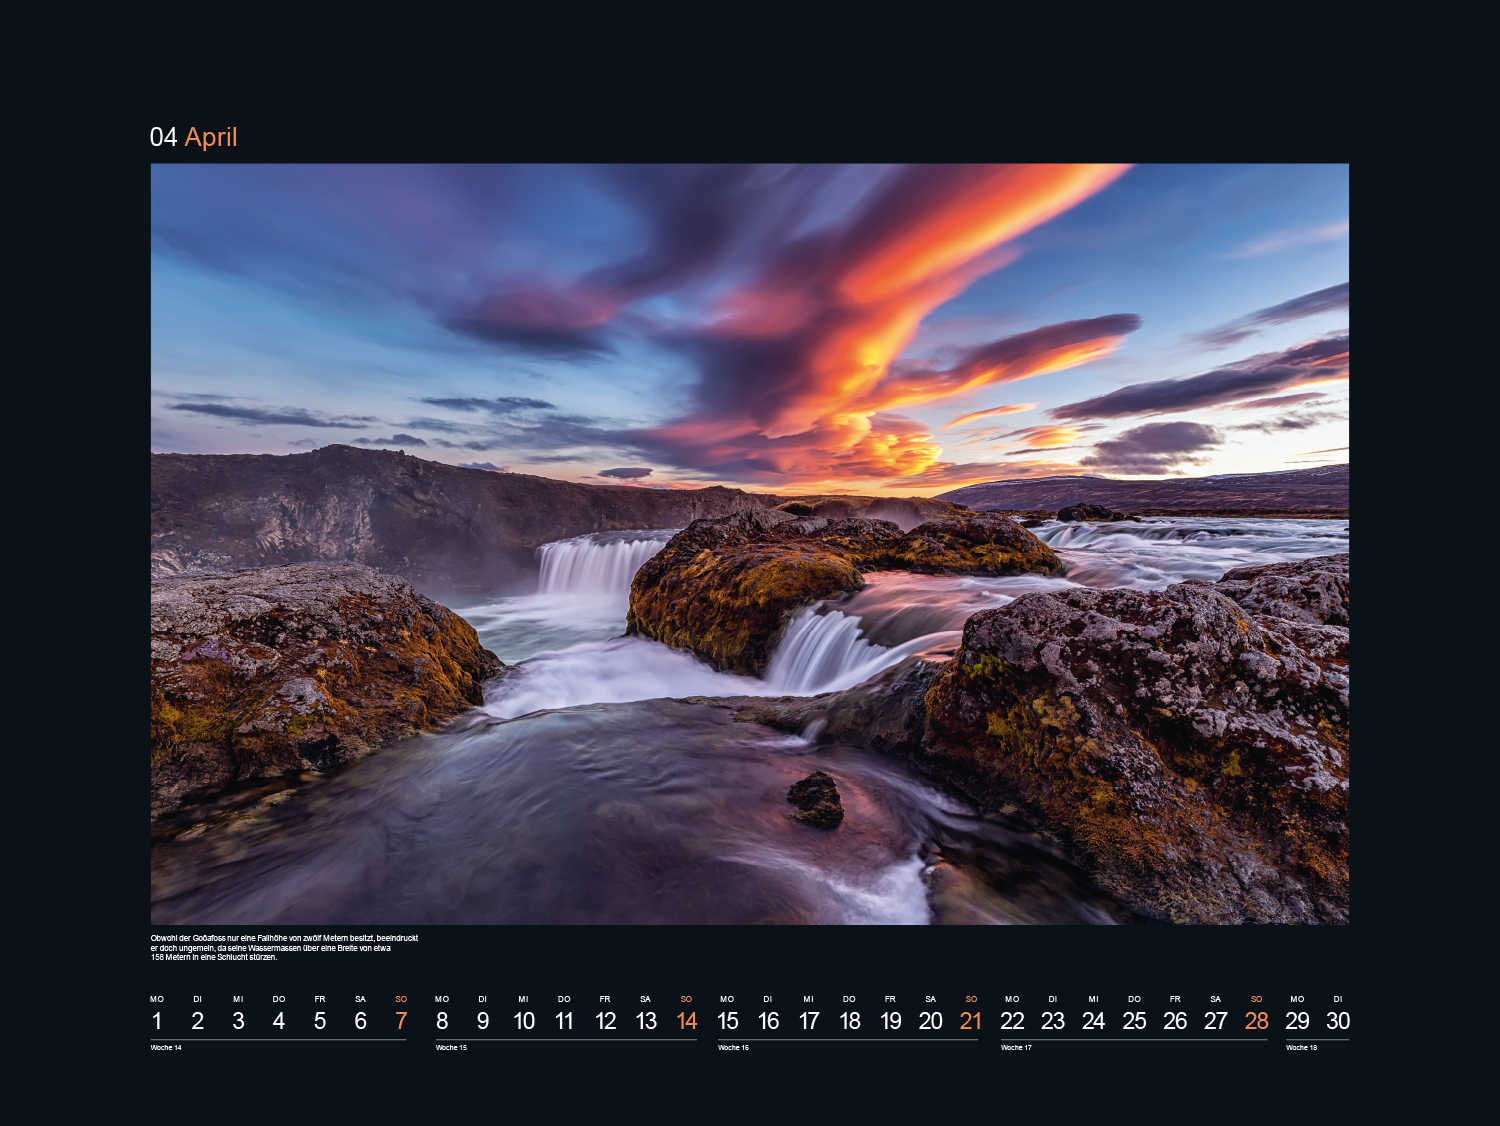Image resolution: width=1500 pixels, height=1126 pixels.
Task: Select orange Sunday date 28
Action: [x=1256, y=1021]
